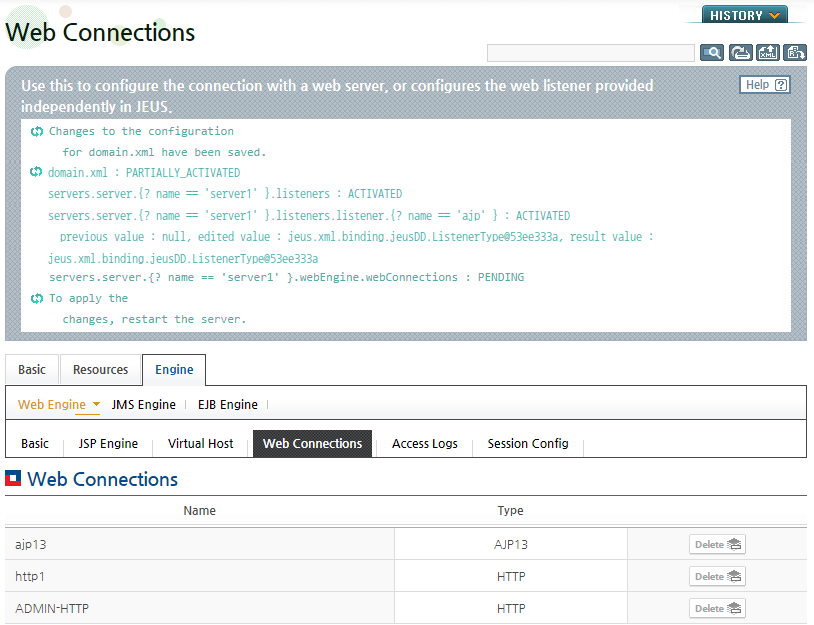The width and height of the screenshot is (814, 625).
Task: Click the AJP13 type cell
Action: click(511, 545)
